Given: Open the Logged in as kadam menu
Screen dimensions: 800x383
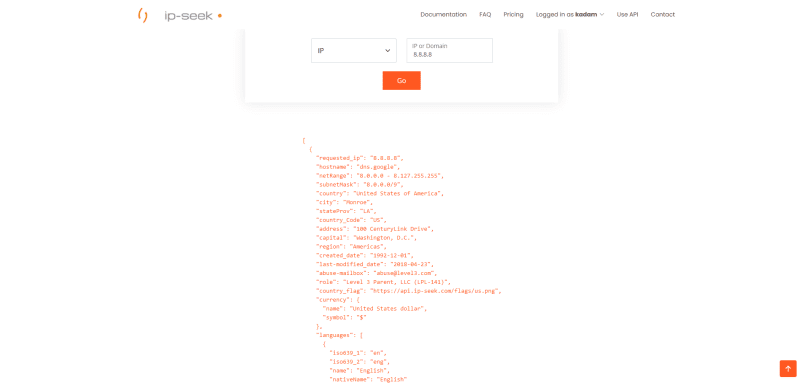Looking at the screenshot, I should [570, 15].
